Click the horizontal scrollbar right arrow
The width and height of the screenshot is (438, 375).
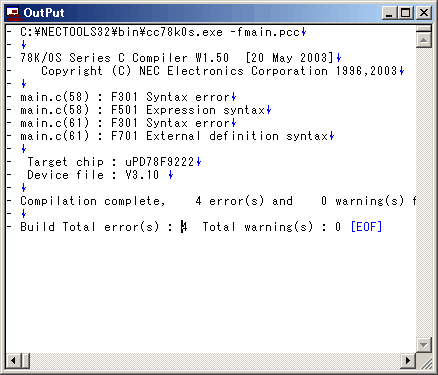click(x=408, y=361)
